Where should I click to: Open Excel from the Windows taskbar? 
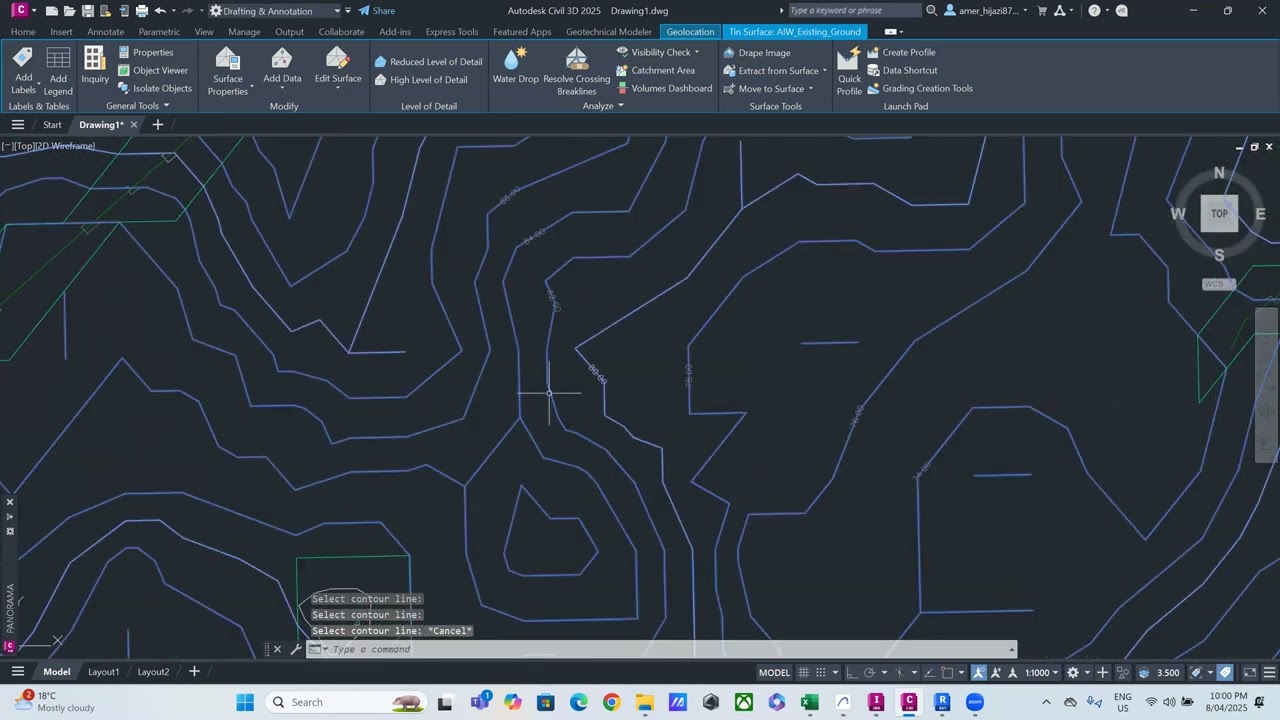click(810, 702)
